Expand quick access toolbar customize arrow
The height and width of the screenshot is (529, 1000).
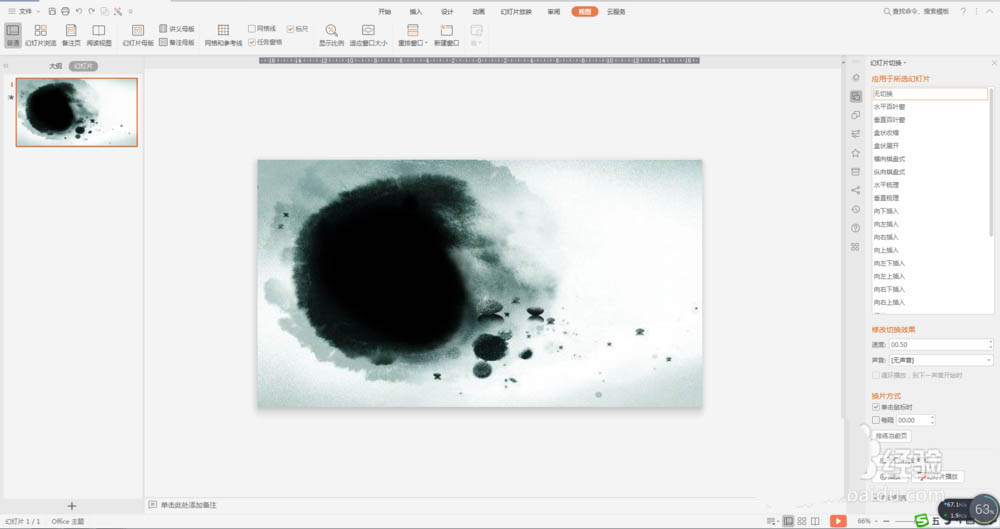pos(131,11)
